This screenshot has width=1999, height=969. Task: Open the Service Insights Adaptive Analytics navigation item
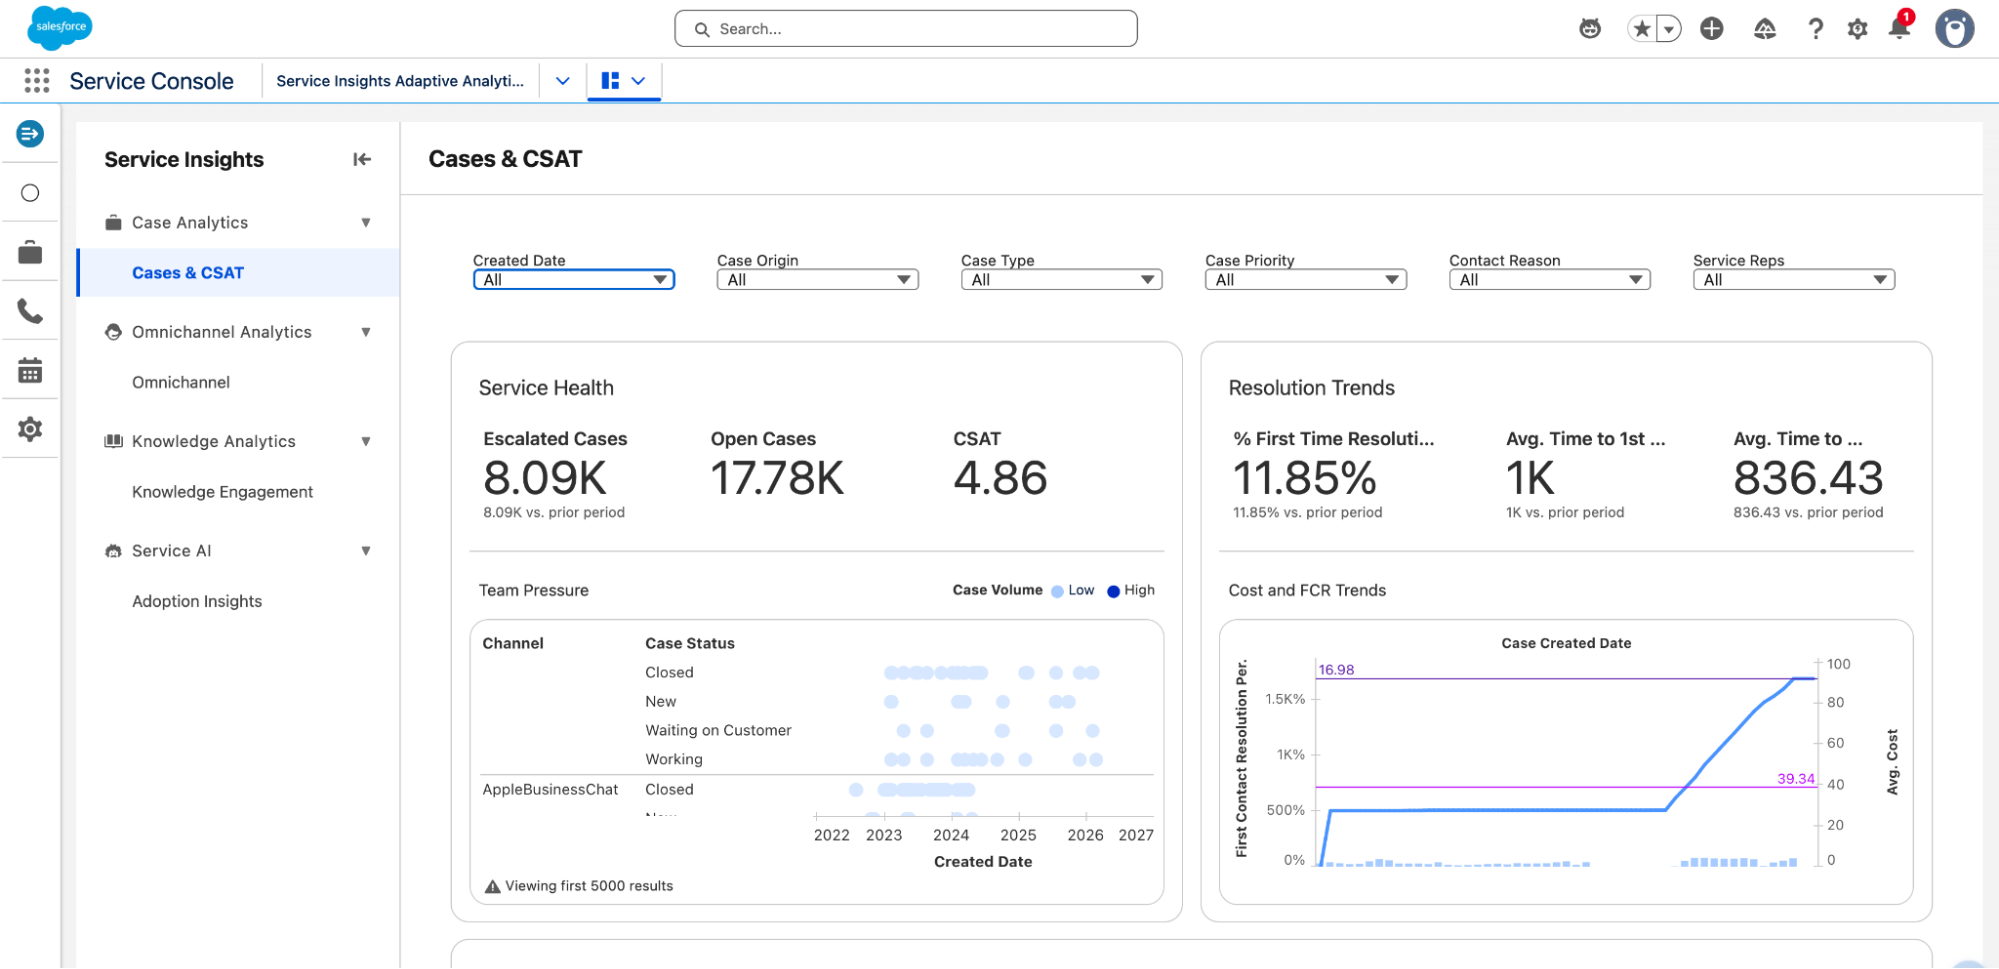[400, 81]
